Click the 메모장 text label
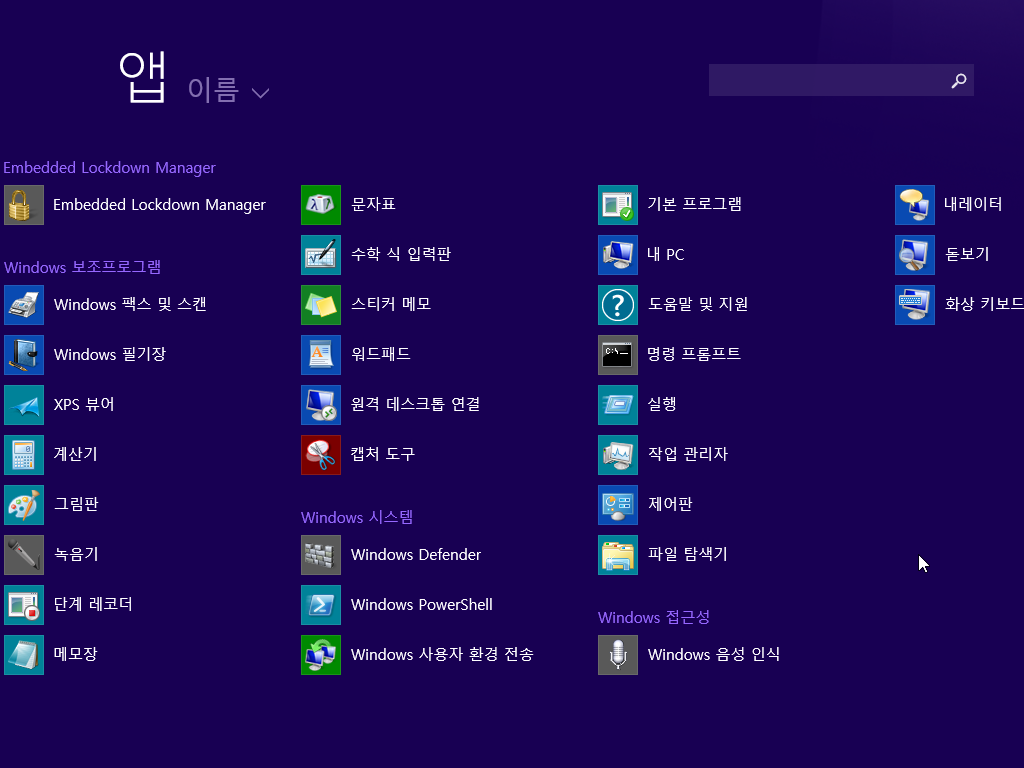1024x768 pixels. 76,654
